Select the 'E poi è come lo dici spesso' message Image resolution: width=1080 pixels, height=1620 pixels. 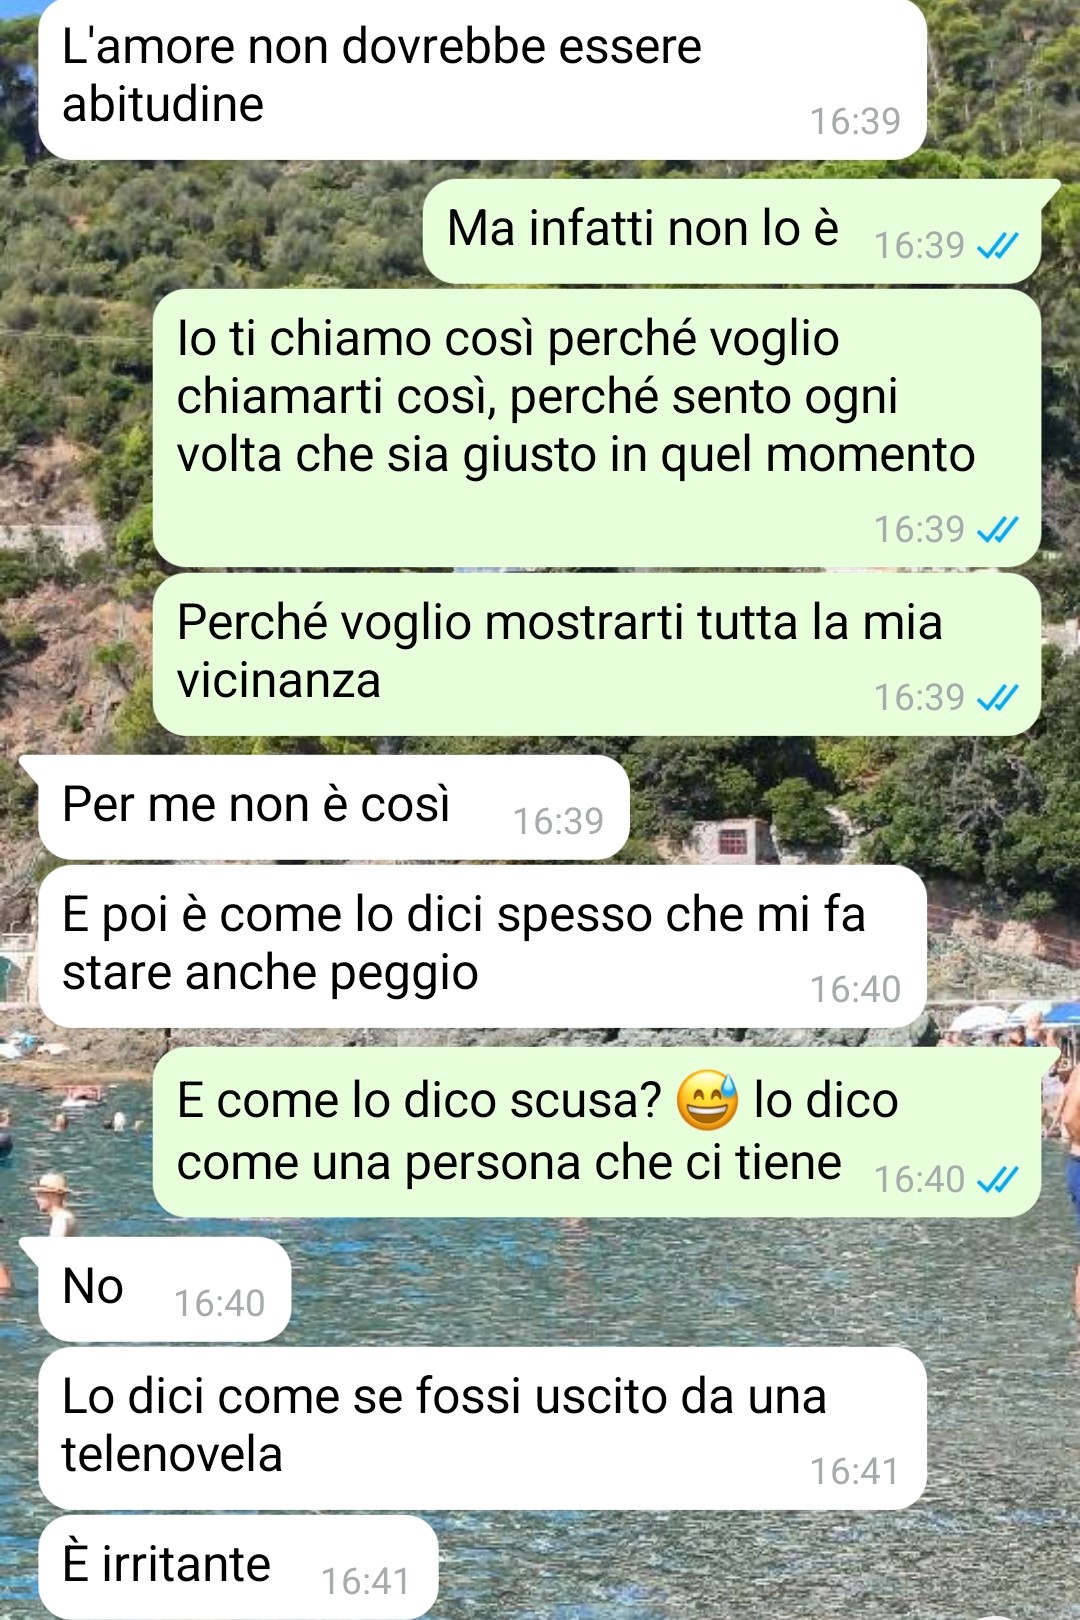(x=482, y=946)
